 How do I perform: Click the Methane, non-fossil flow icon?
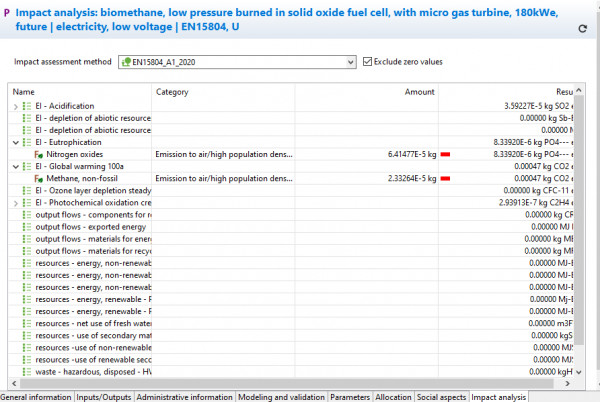click(38, 179)
